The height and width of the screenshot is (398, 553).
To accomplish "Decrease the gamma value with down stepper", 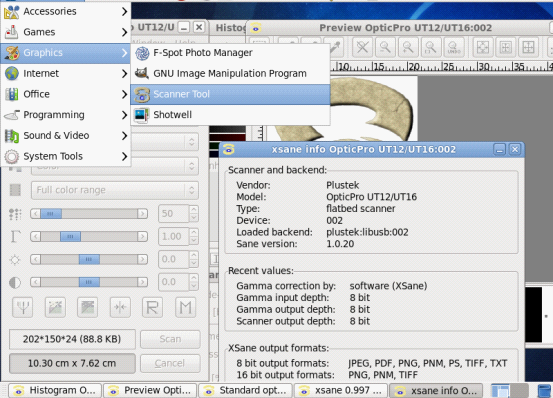I will coord(194,241).
